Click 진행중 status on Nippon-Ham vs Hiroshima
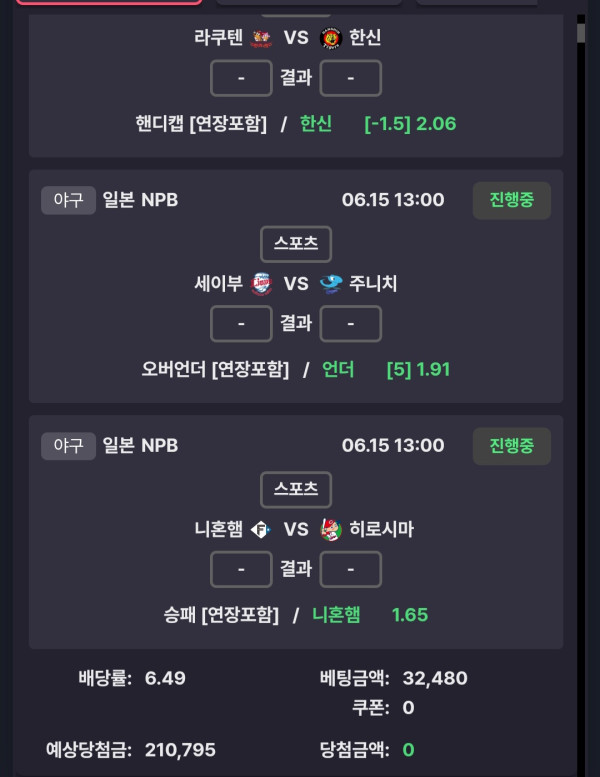 pyautogui.click(x=512, y=445)
